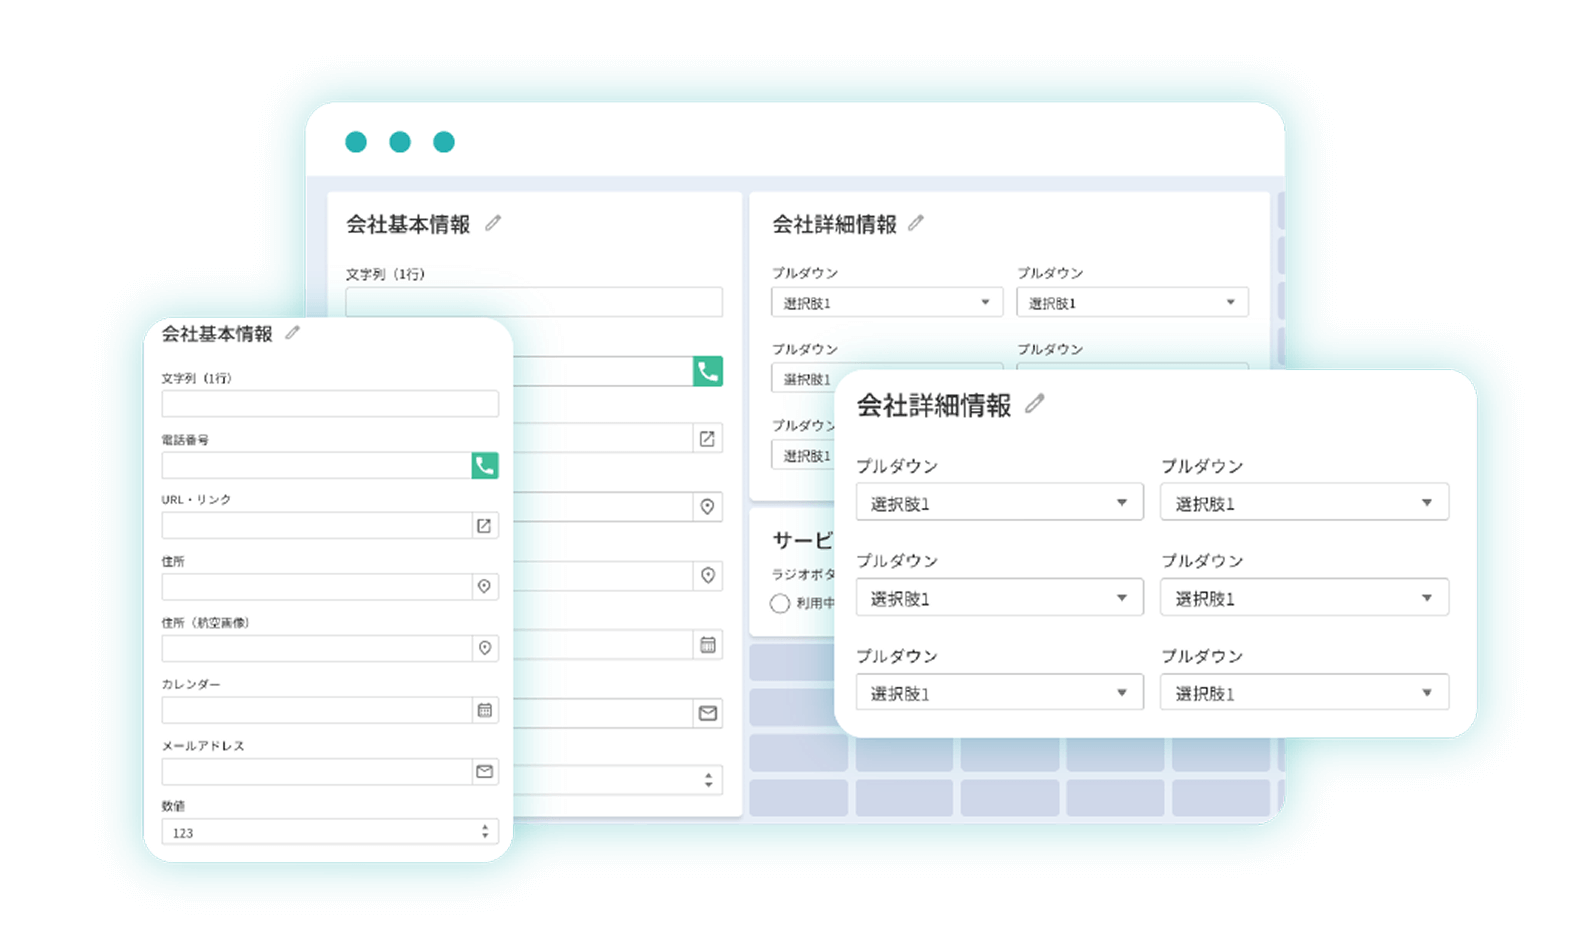This screenshot has height=926, width=1595.
Task: Click the 数値 stepper arrows showing 123
Action: [485, 832]
